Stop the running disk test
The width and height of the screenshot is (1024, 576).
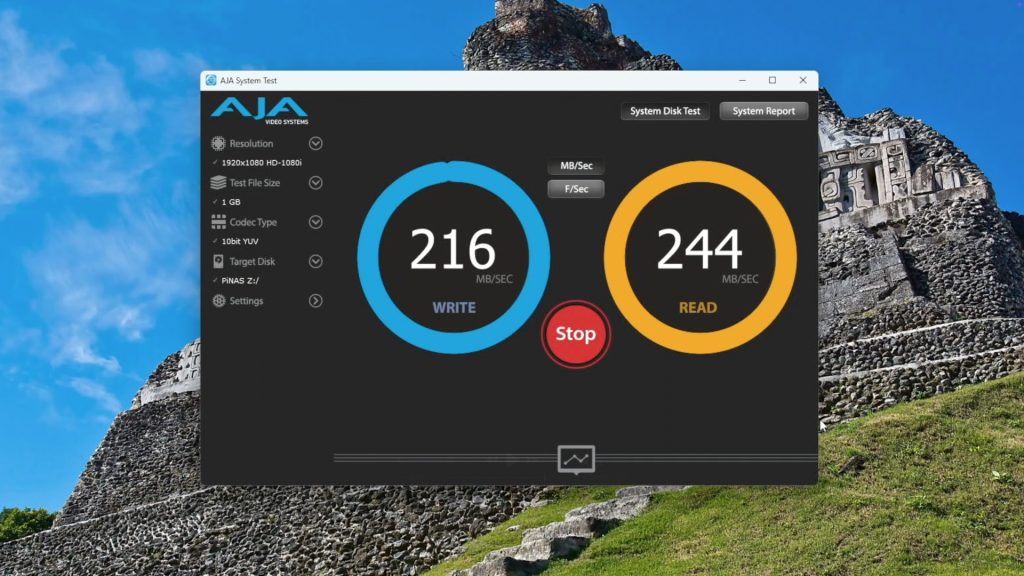click(575, 336)
